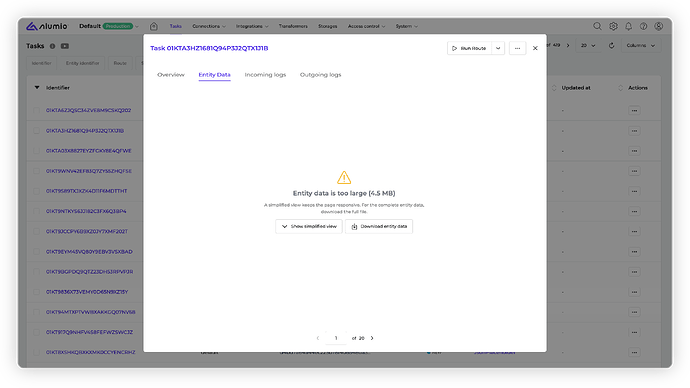Open task link 01KT9CCPY6B9XZ0JY7XMF202T
This screenshot has height=388, width=690.
(x=87, y=231)
